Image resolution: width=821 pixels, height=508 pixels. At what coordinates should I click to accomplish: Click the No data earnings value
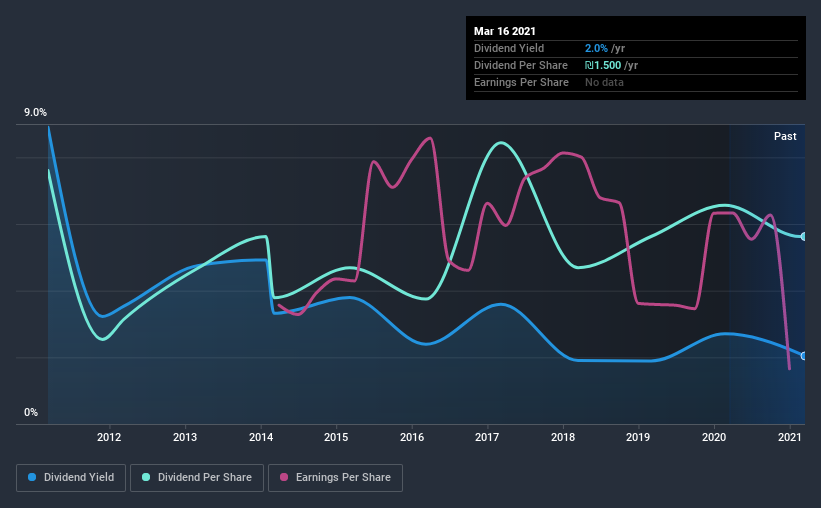(604, 82)
